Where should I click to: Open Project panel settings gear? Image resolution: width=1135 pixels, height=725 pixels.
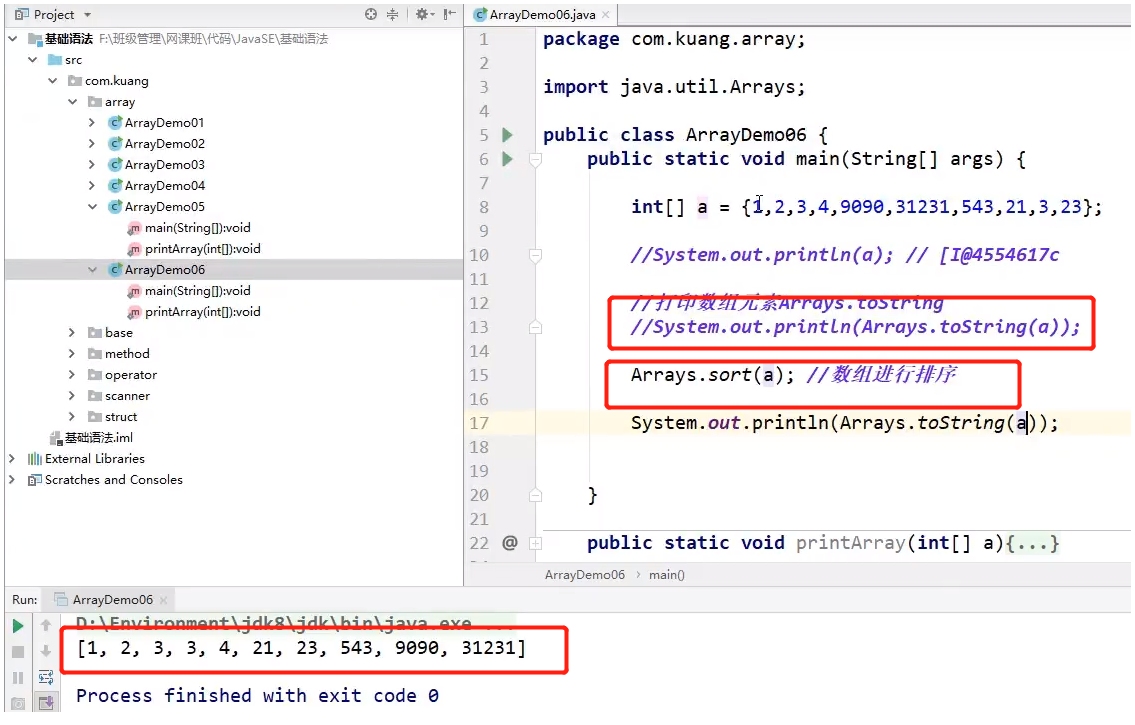[422, 14]
